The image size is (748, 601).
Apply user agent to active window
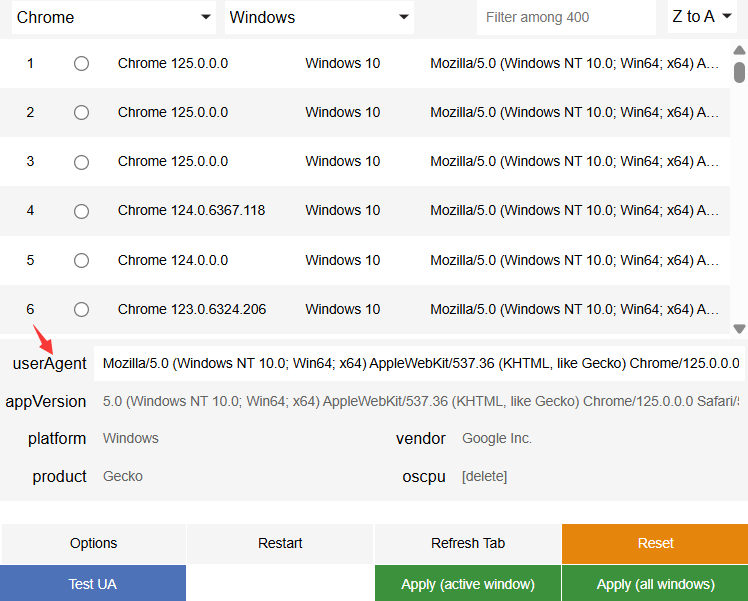point(467,584)
